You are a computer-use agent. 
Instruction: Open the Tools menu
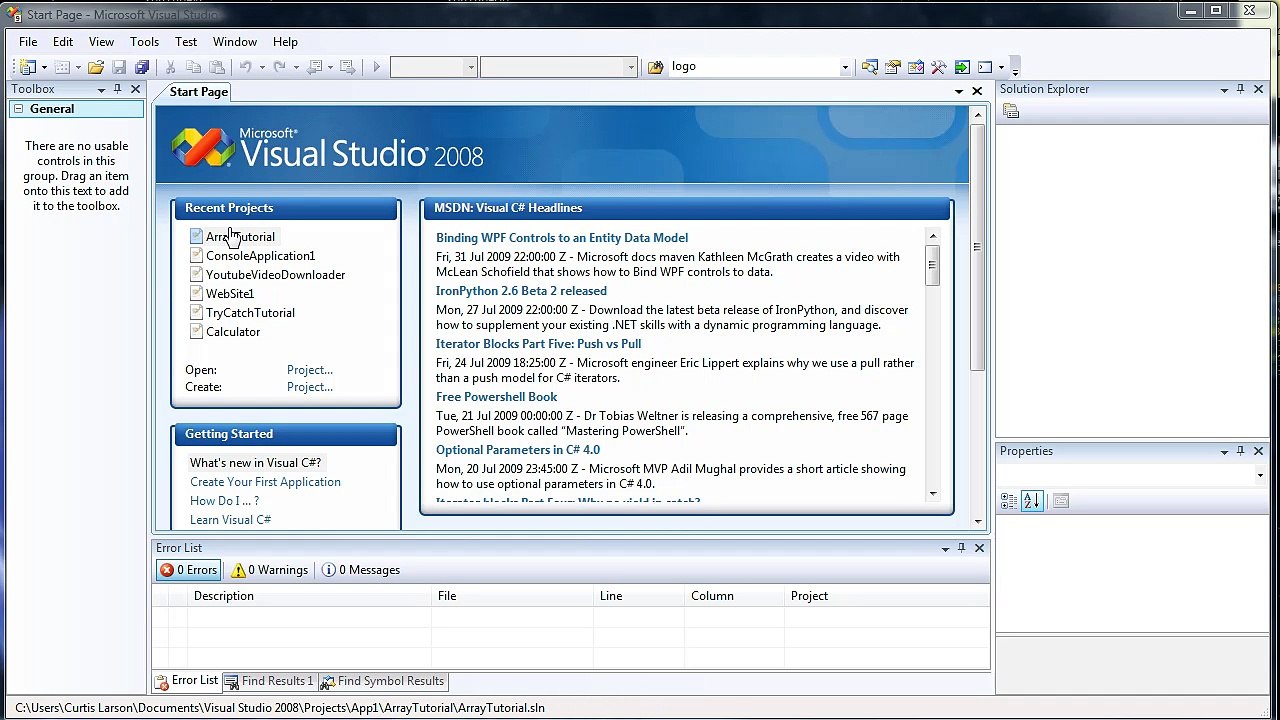point(144,42)
